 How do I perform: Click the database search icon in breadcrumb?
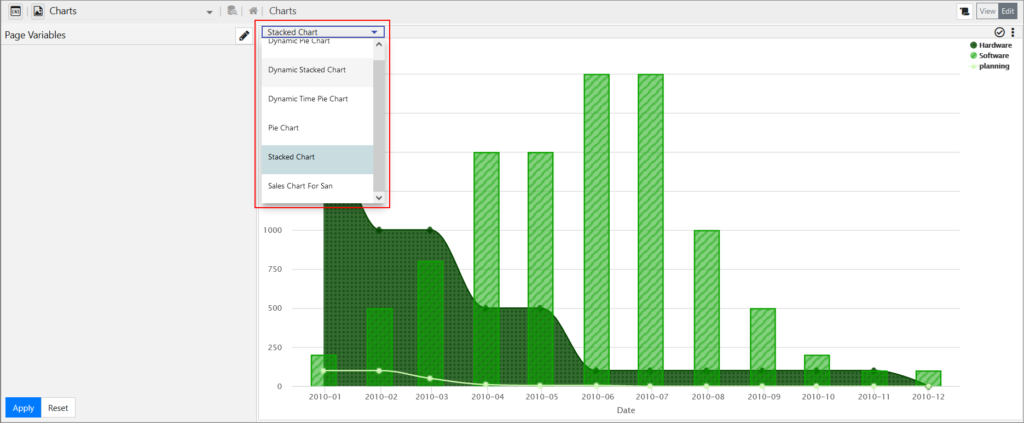tap(232, 11)
